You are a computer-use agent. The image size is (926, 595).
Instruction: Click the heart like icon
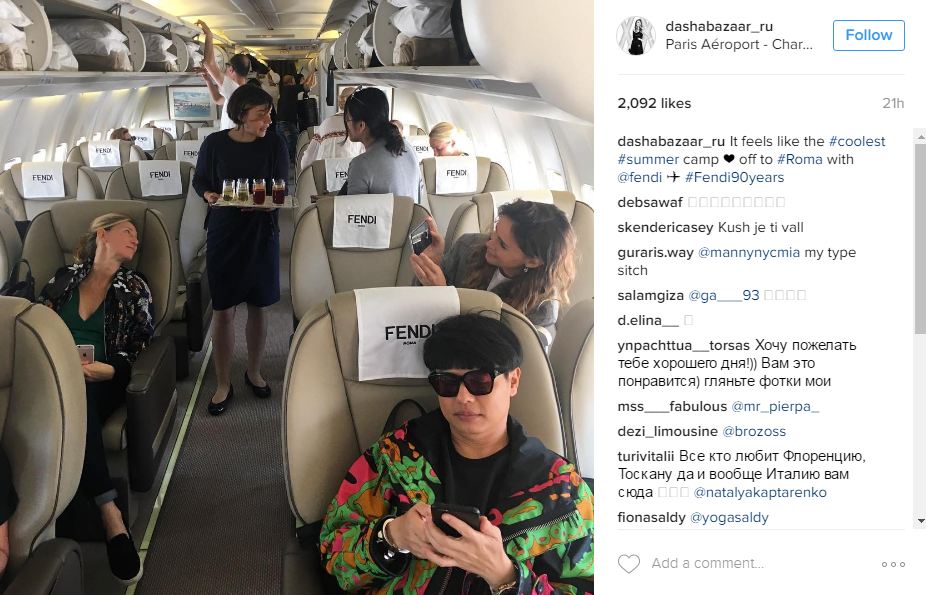point(628,564)
